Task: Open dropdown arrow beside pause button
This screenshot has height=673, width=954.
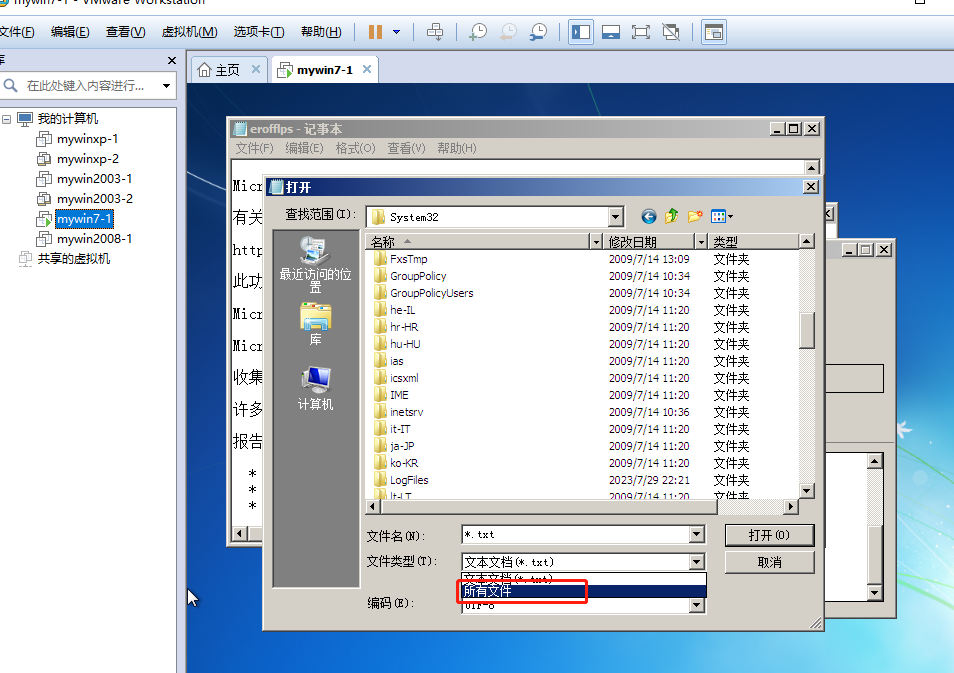Action: point(397,32)
